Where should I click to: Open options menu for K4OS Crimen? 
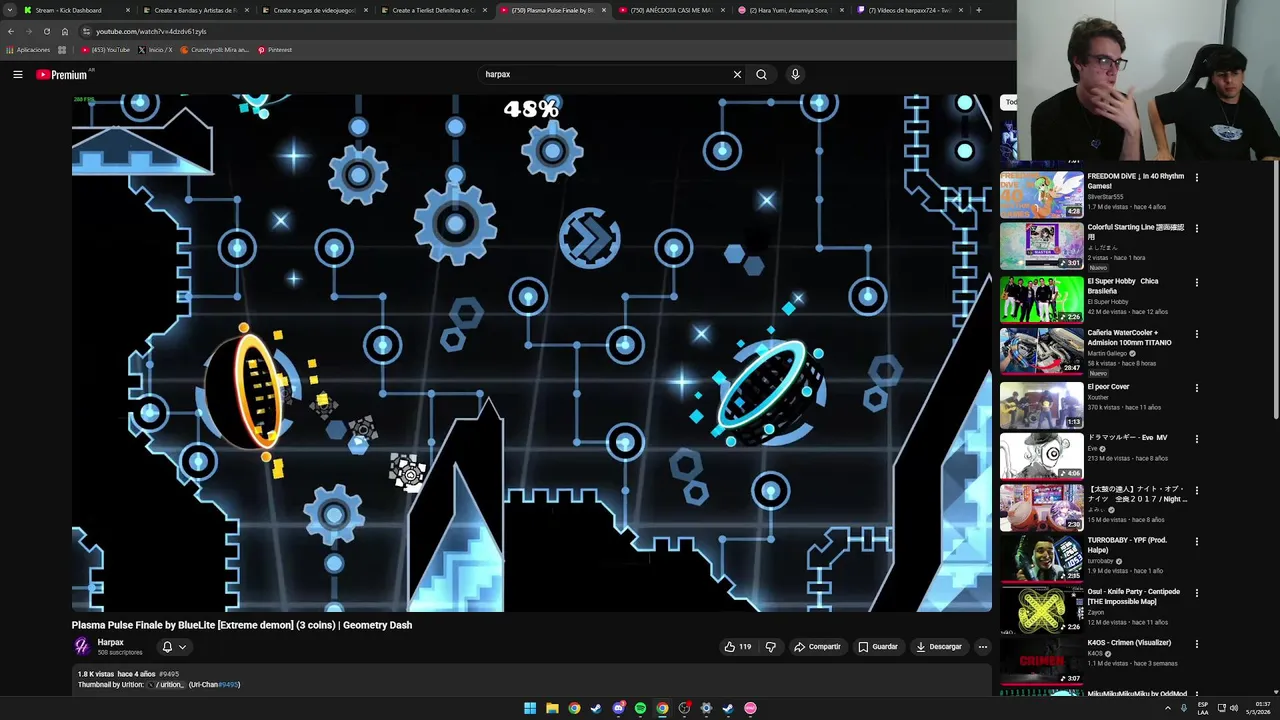pyautogui.click(x=1196, y=644)
